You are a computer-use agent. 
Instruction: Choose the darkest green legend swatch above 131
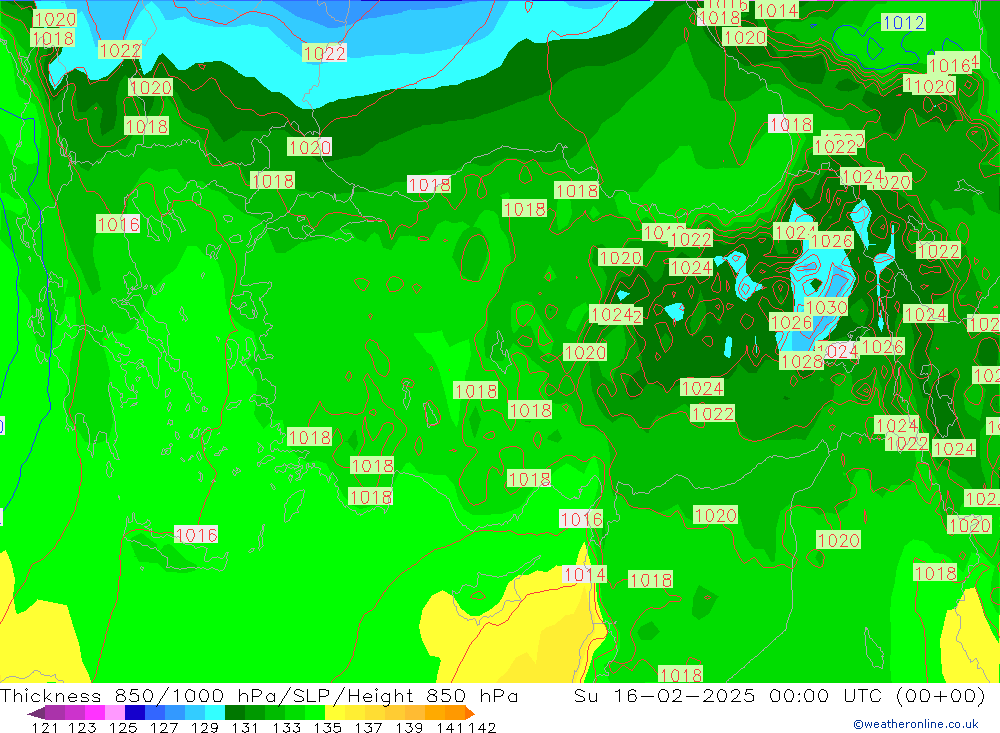(x=235, y=713)
